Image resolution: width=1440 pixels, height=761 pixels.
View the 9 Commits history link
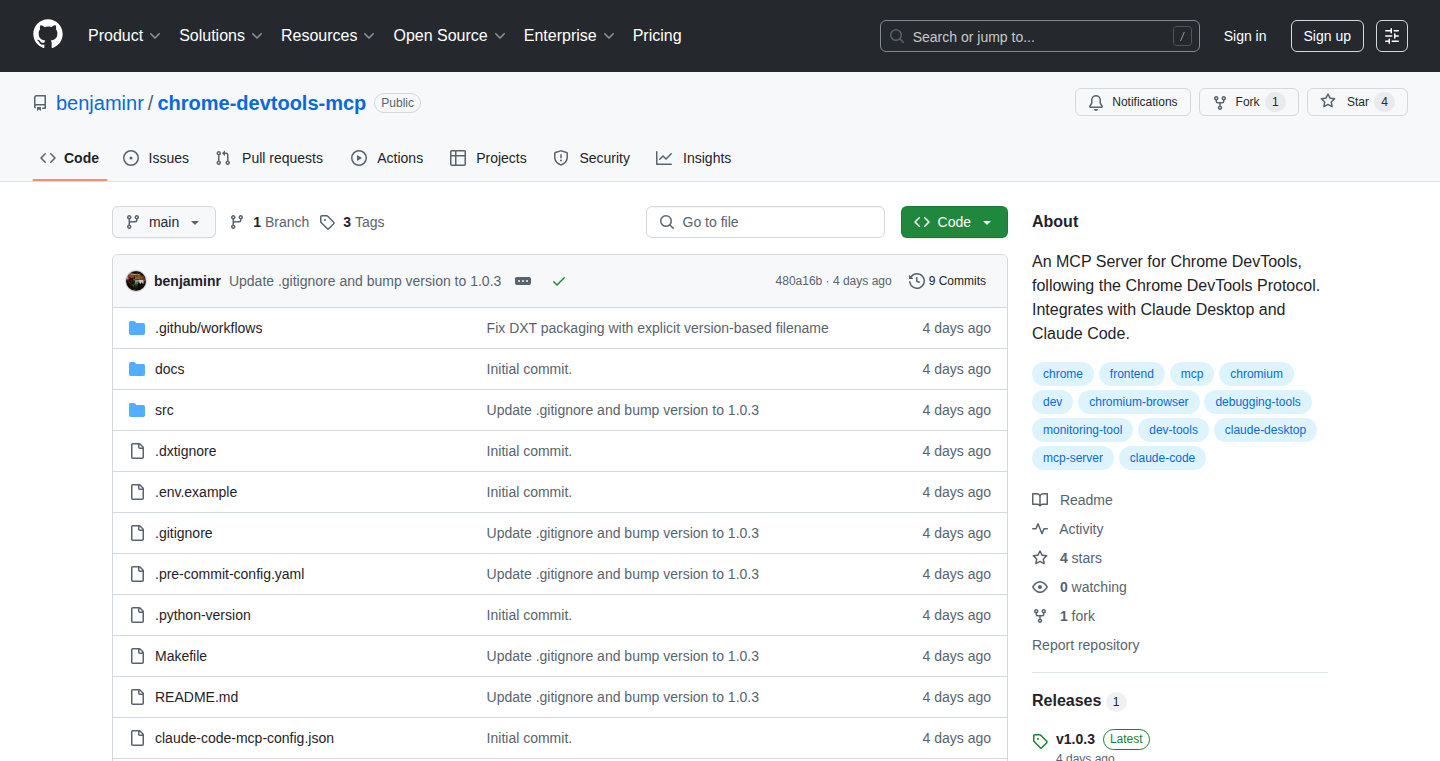coord(947,281)
